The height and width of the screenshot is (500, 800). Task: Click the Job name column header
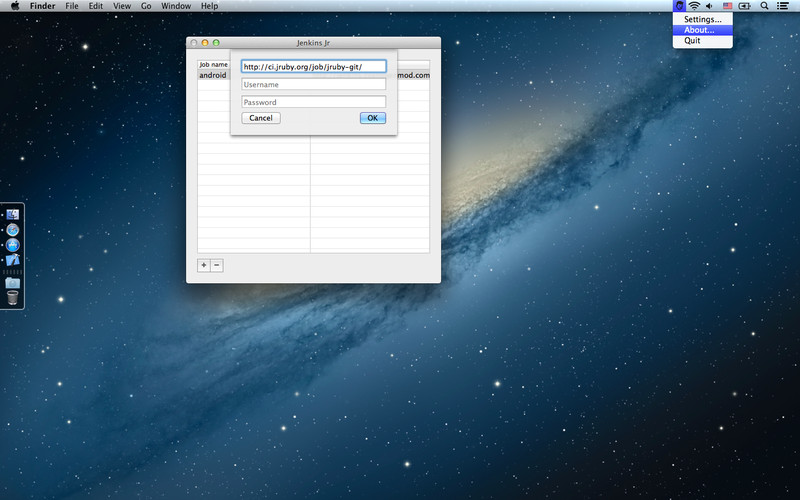click(x=214, y=65)
